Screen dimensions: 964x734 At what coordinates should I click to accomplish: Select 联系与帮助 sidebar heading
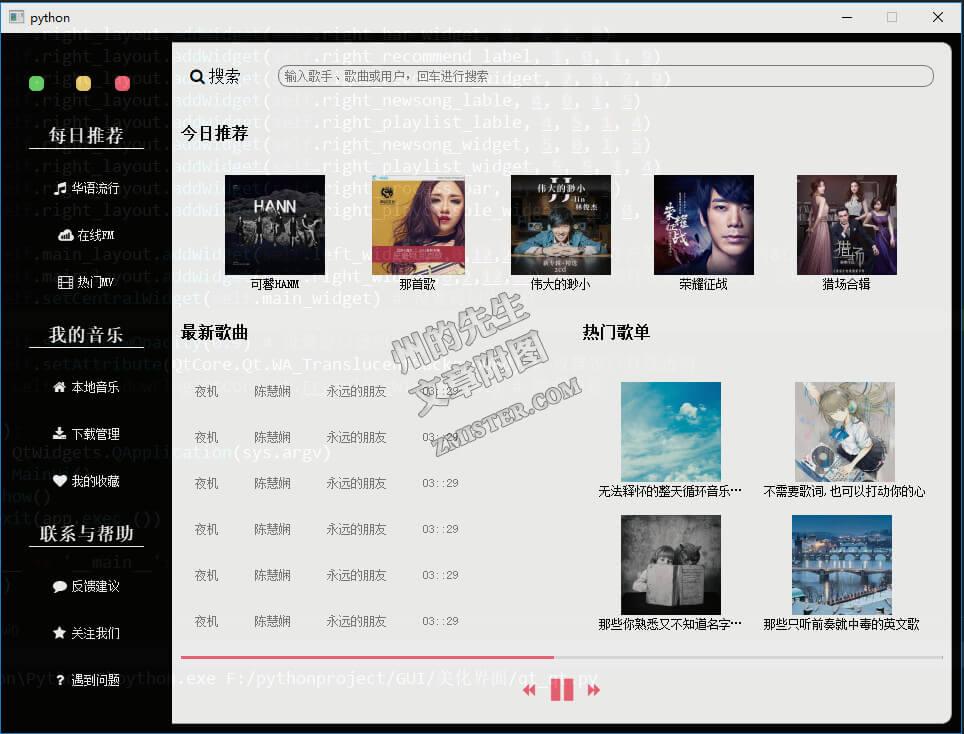point(86,534)
